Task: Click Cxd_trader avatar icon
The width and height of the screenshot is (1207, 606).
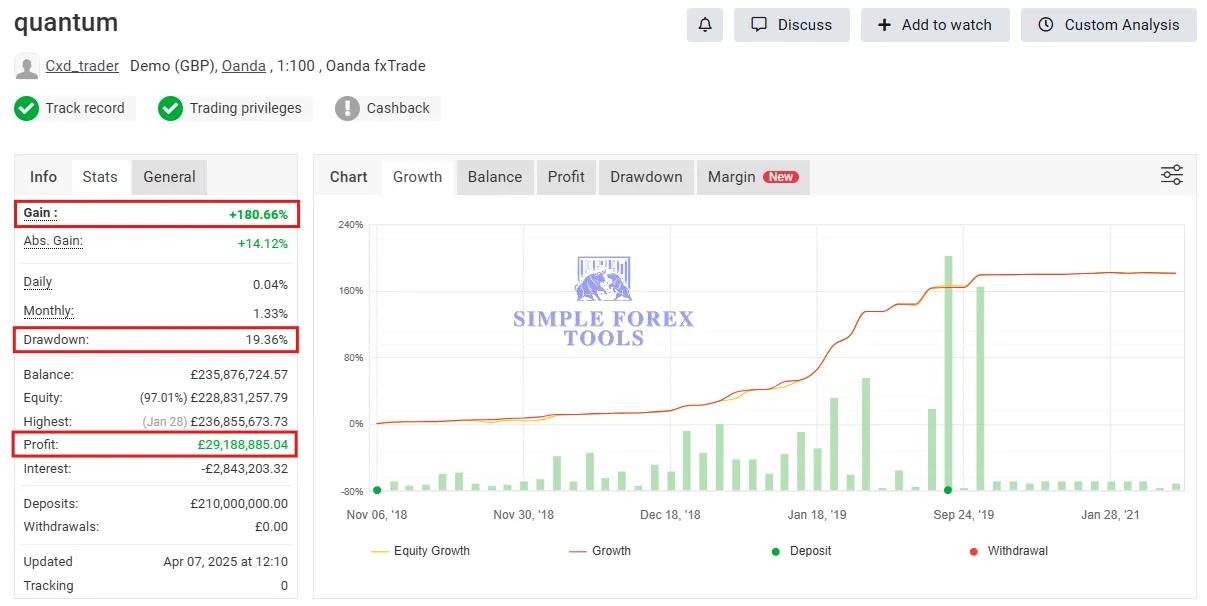Action: (27, 66)
